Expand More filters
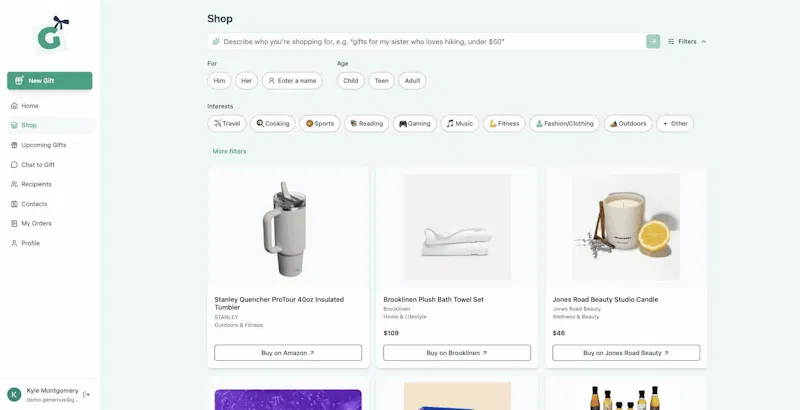 [x=229, y=151]
